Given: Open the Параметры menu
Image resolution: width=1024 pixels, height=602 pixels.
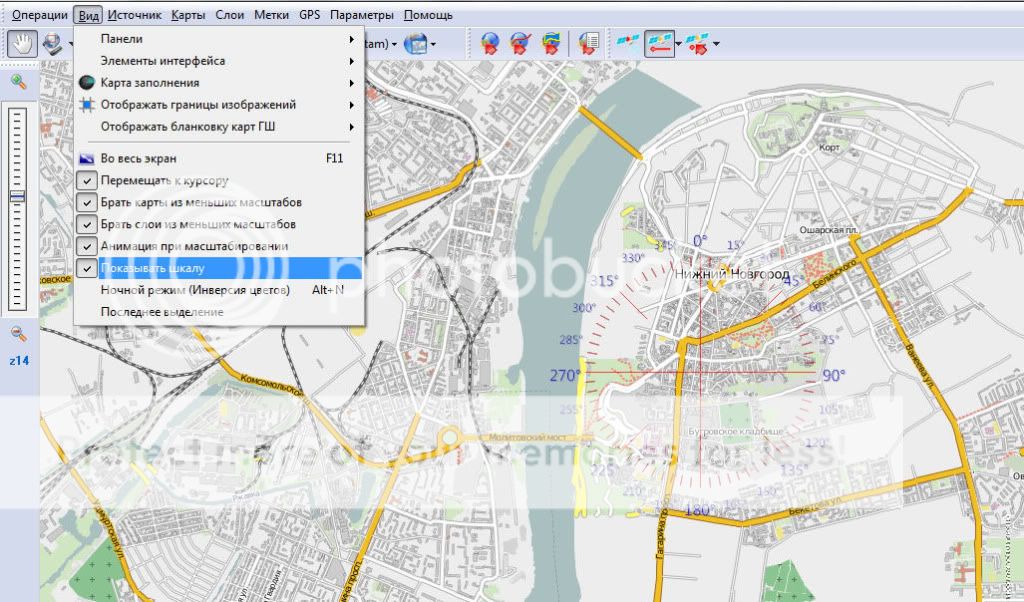Looking at the screenshot, I should [362, 15].
